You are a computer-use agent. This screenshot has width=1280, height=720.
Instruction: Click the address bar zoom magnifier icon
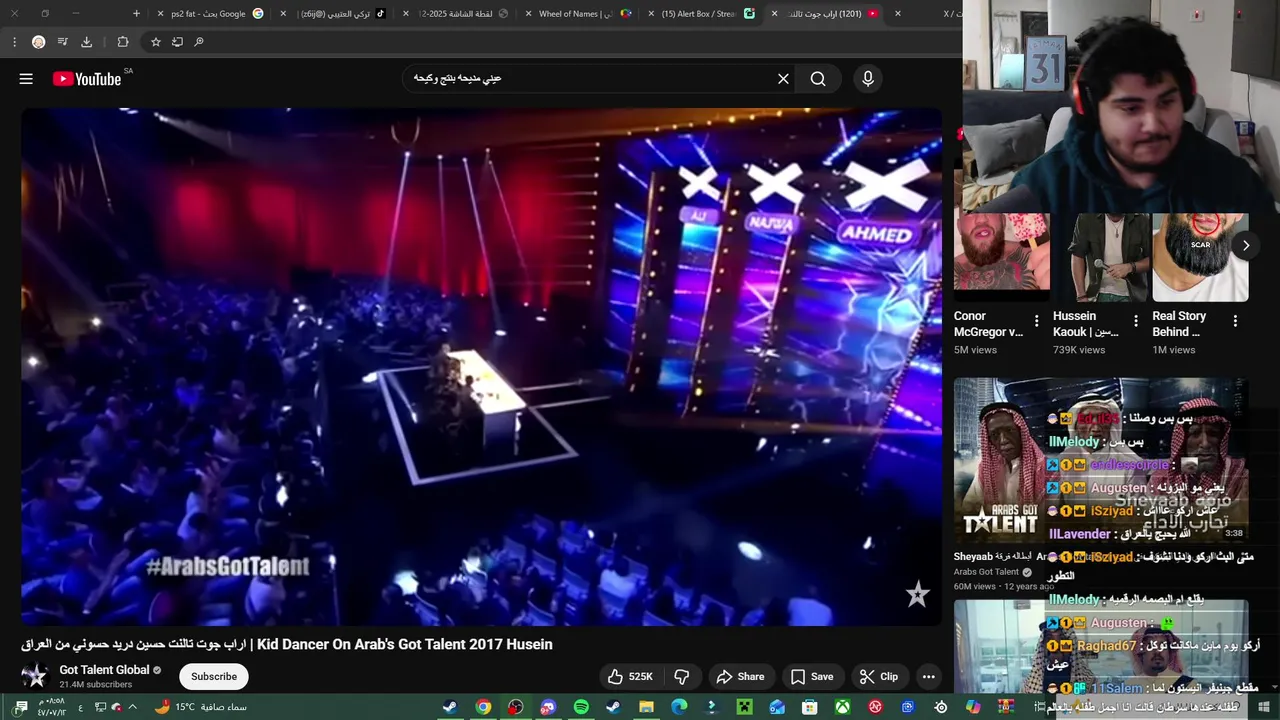(199, 42)
